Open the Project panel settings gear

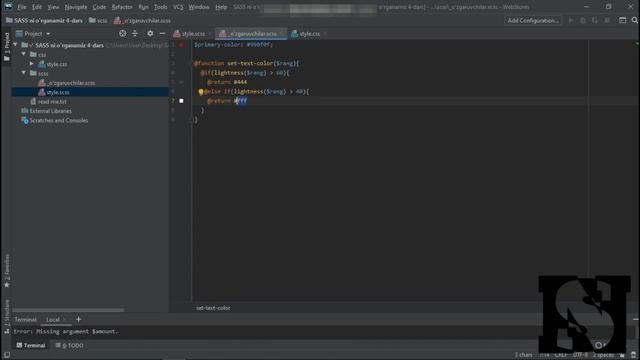click(150, 33)
